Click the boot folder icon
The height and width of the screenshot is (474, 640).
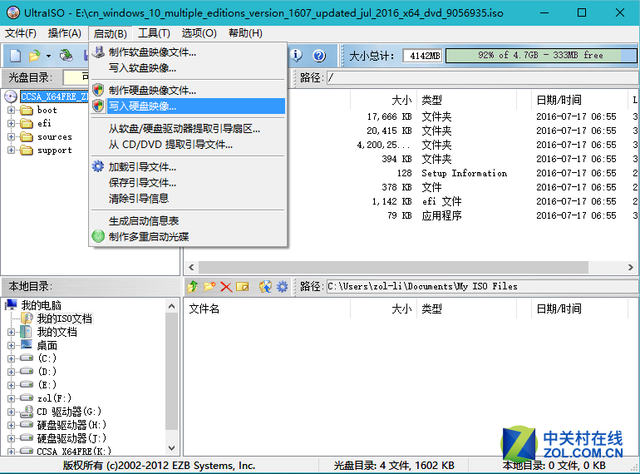27,110
